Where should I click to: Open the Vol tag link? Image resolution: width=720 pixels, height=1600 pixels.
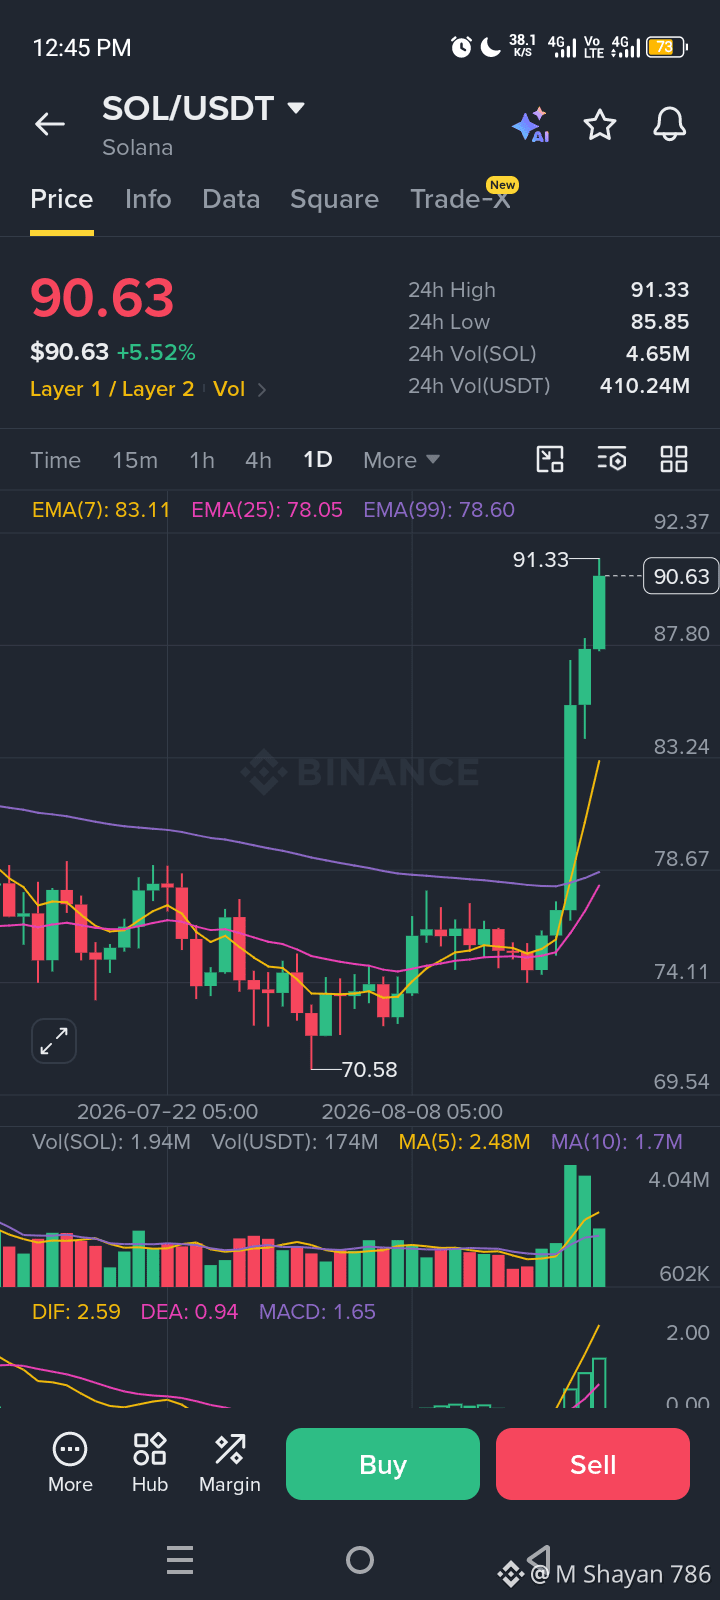pyautogui.click(x=229, y=389)
